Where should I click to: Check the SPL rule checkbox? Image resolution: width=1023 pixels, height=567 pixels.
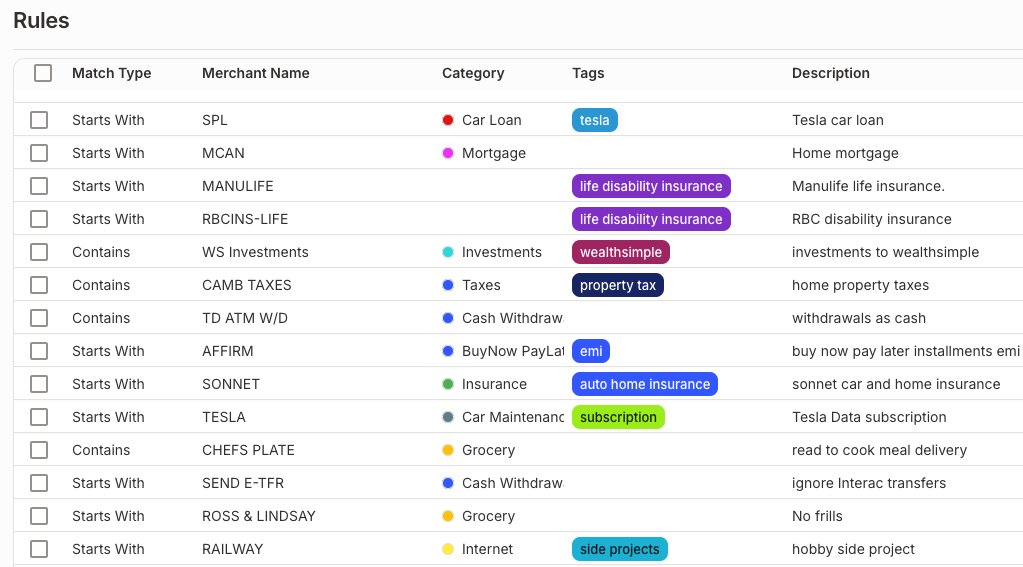pyautogui.click(x=39, y=120)
